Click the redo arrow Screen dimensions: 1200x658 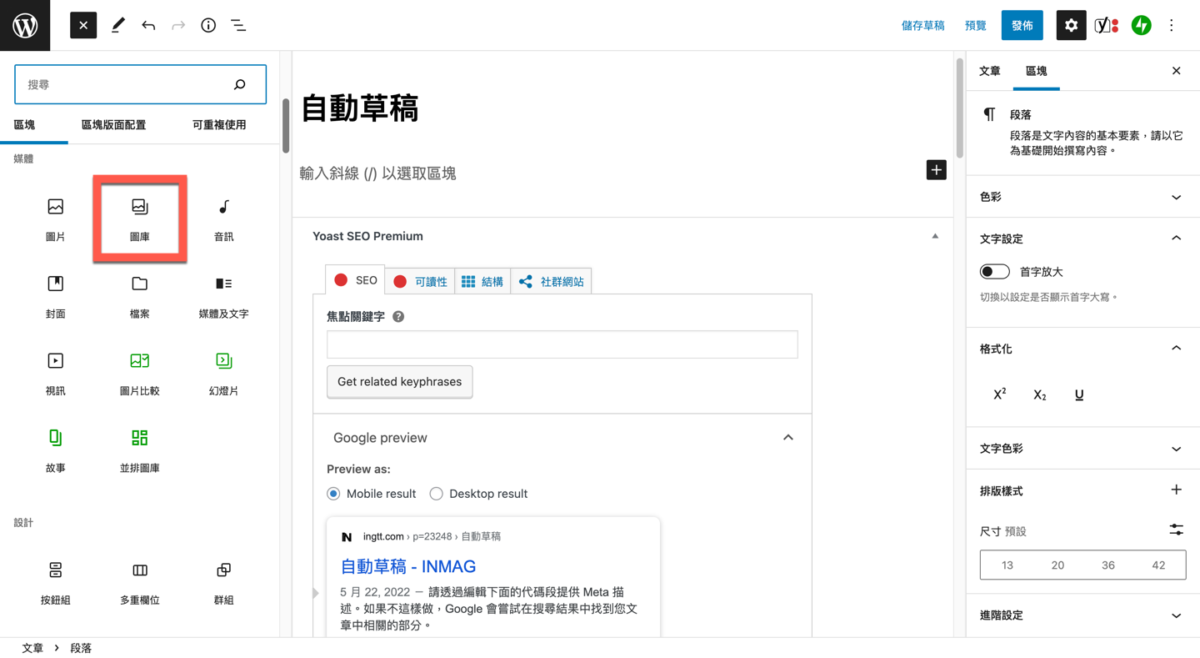click(178, 25)
